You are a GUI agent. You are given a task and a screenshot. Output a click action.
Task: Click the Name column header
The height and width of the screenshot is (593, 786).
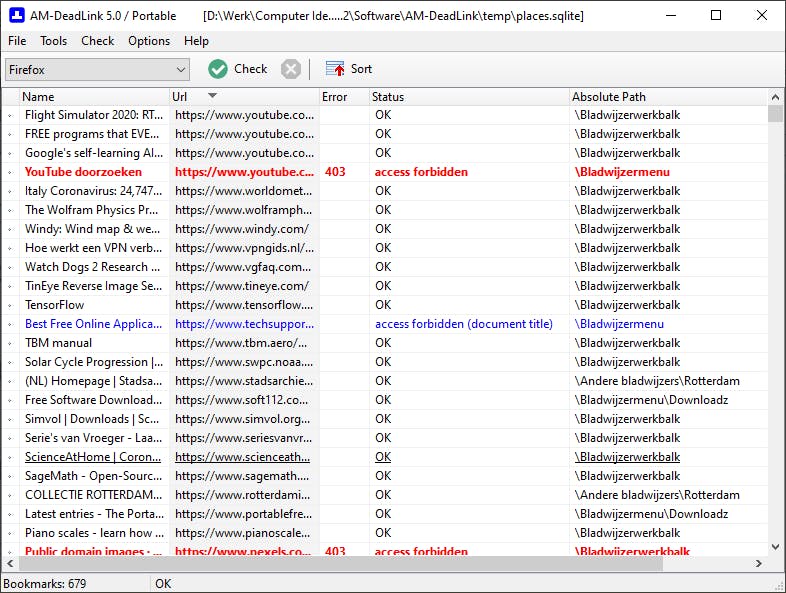tap(94, 97)
